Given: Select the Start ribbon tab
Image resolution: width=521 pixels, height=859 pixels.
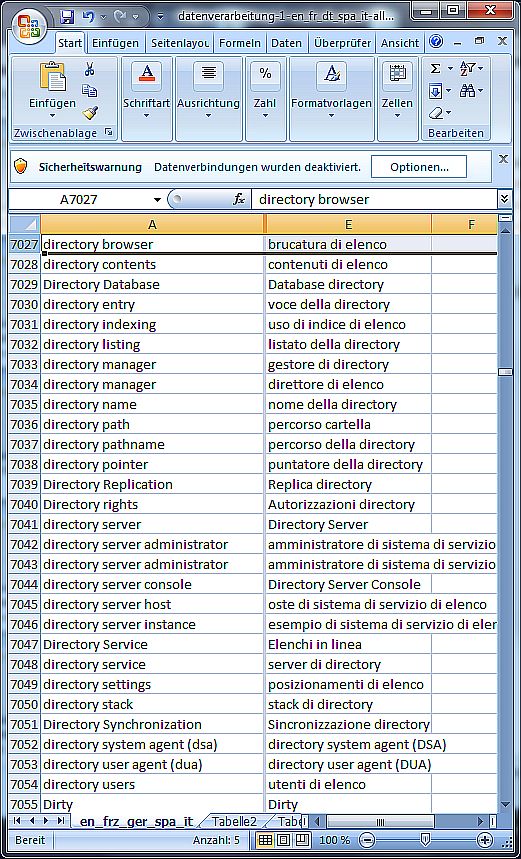Looking at the screenshot, I should coord(70,43).
